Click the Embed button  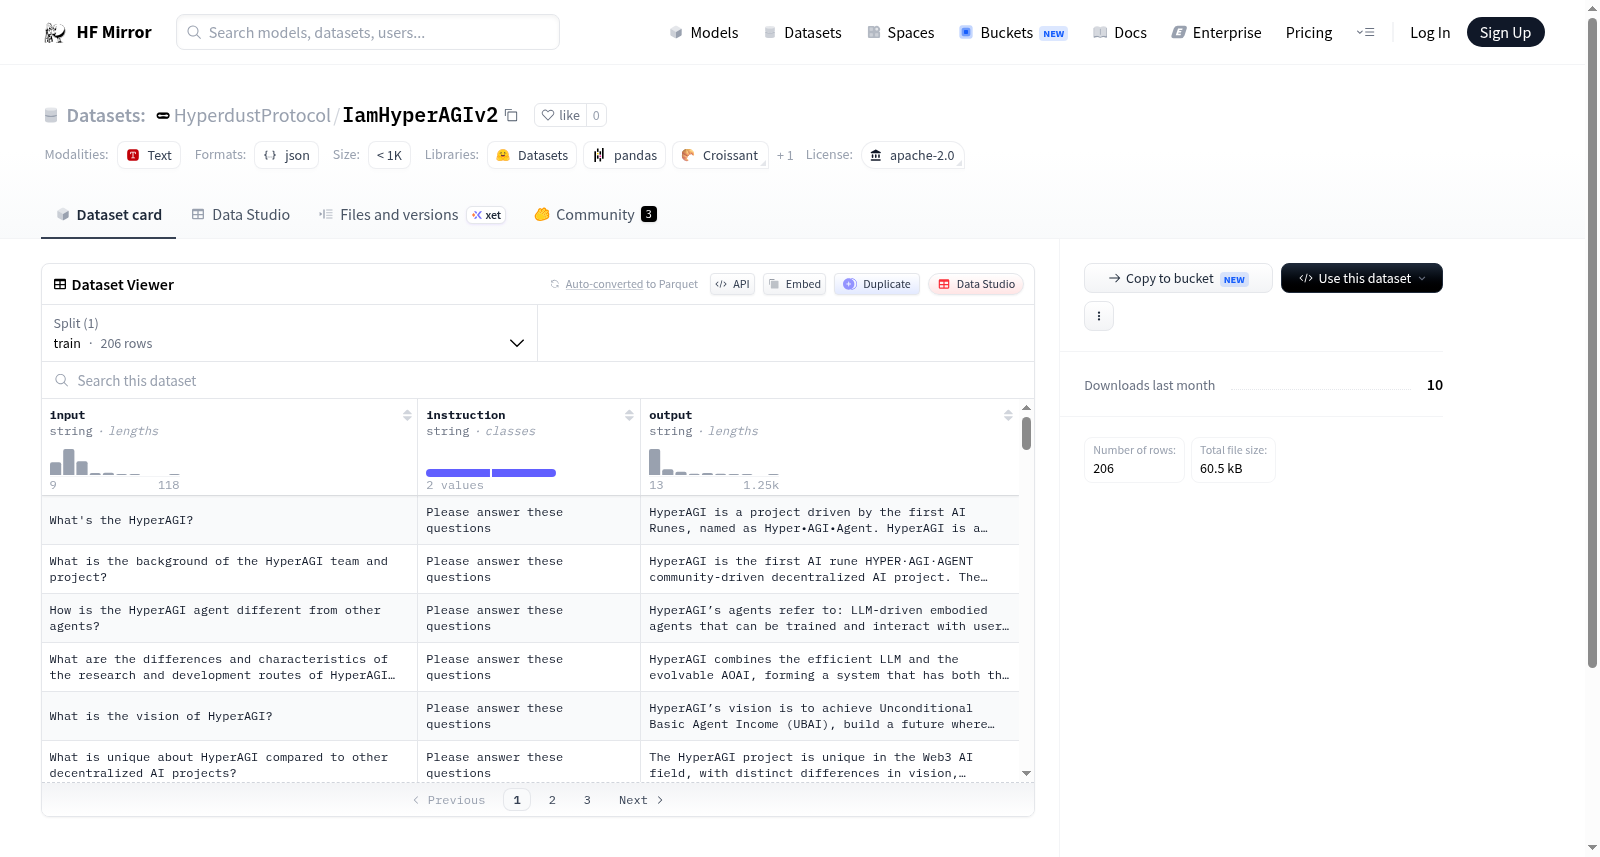point(794,284)
